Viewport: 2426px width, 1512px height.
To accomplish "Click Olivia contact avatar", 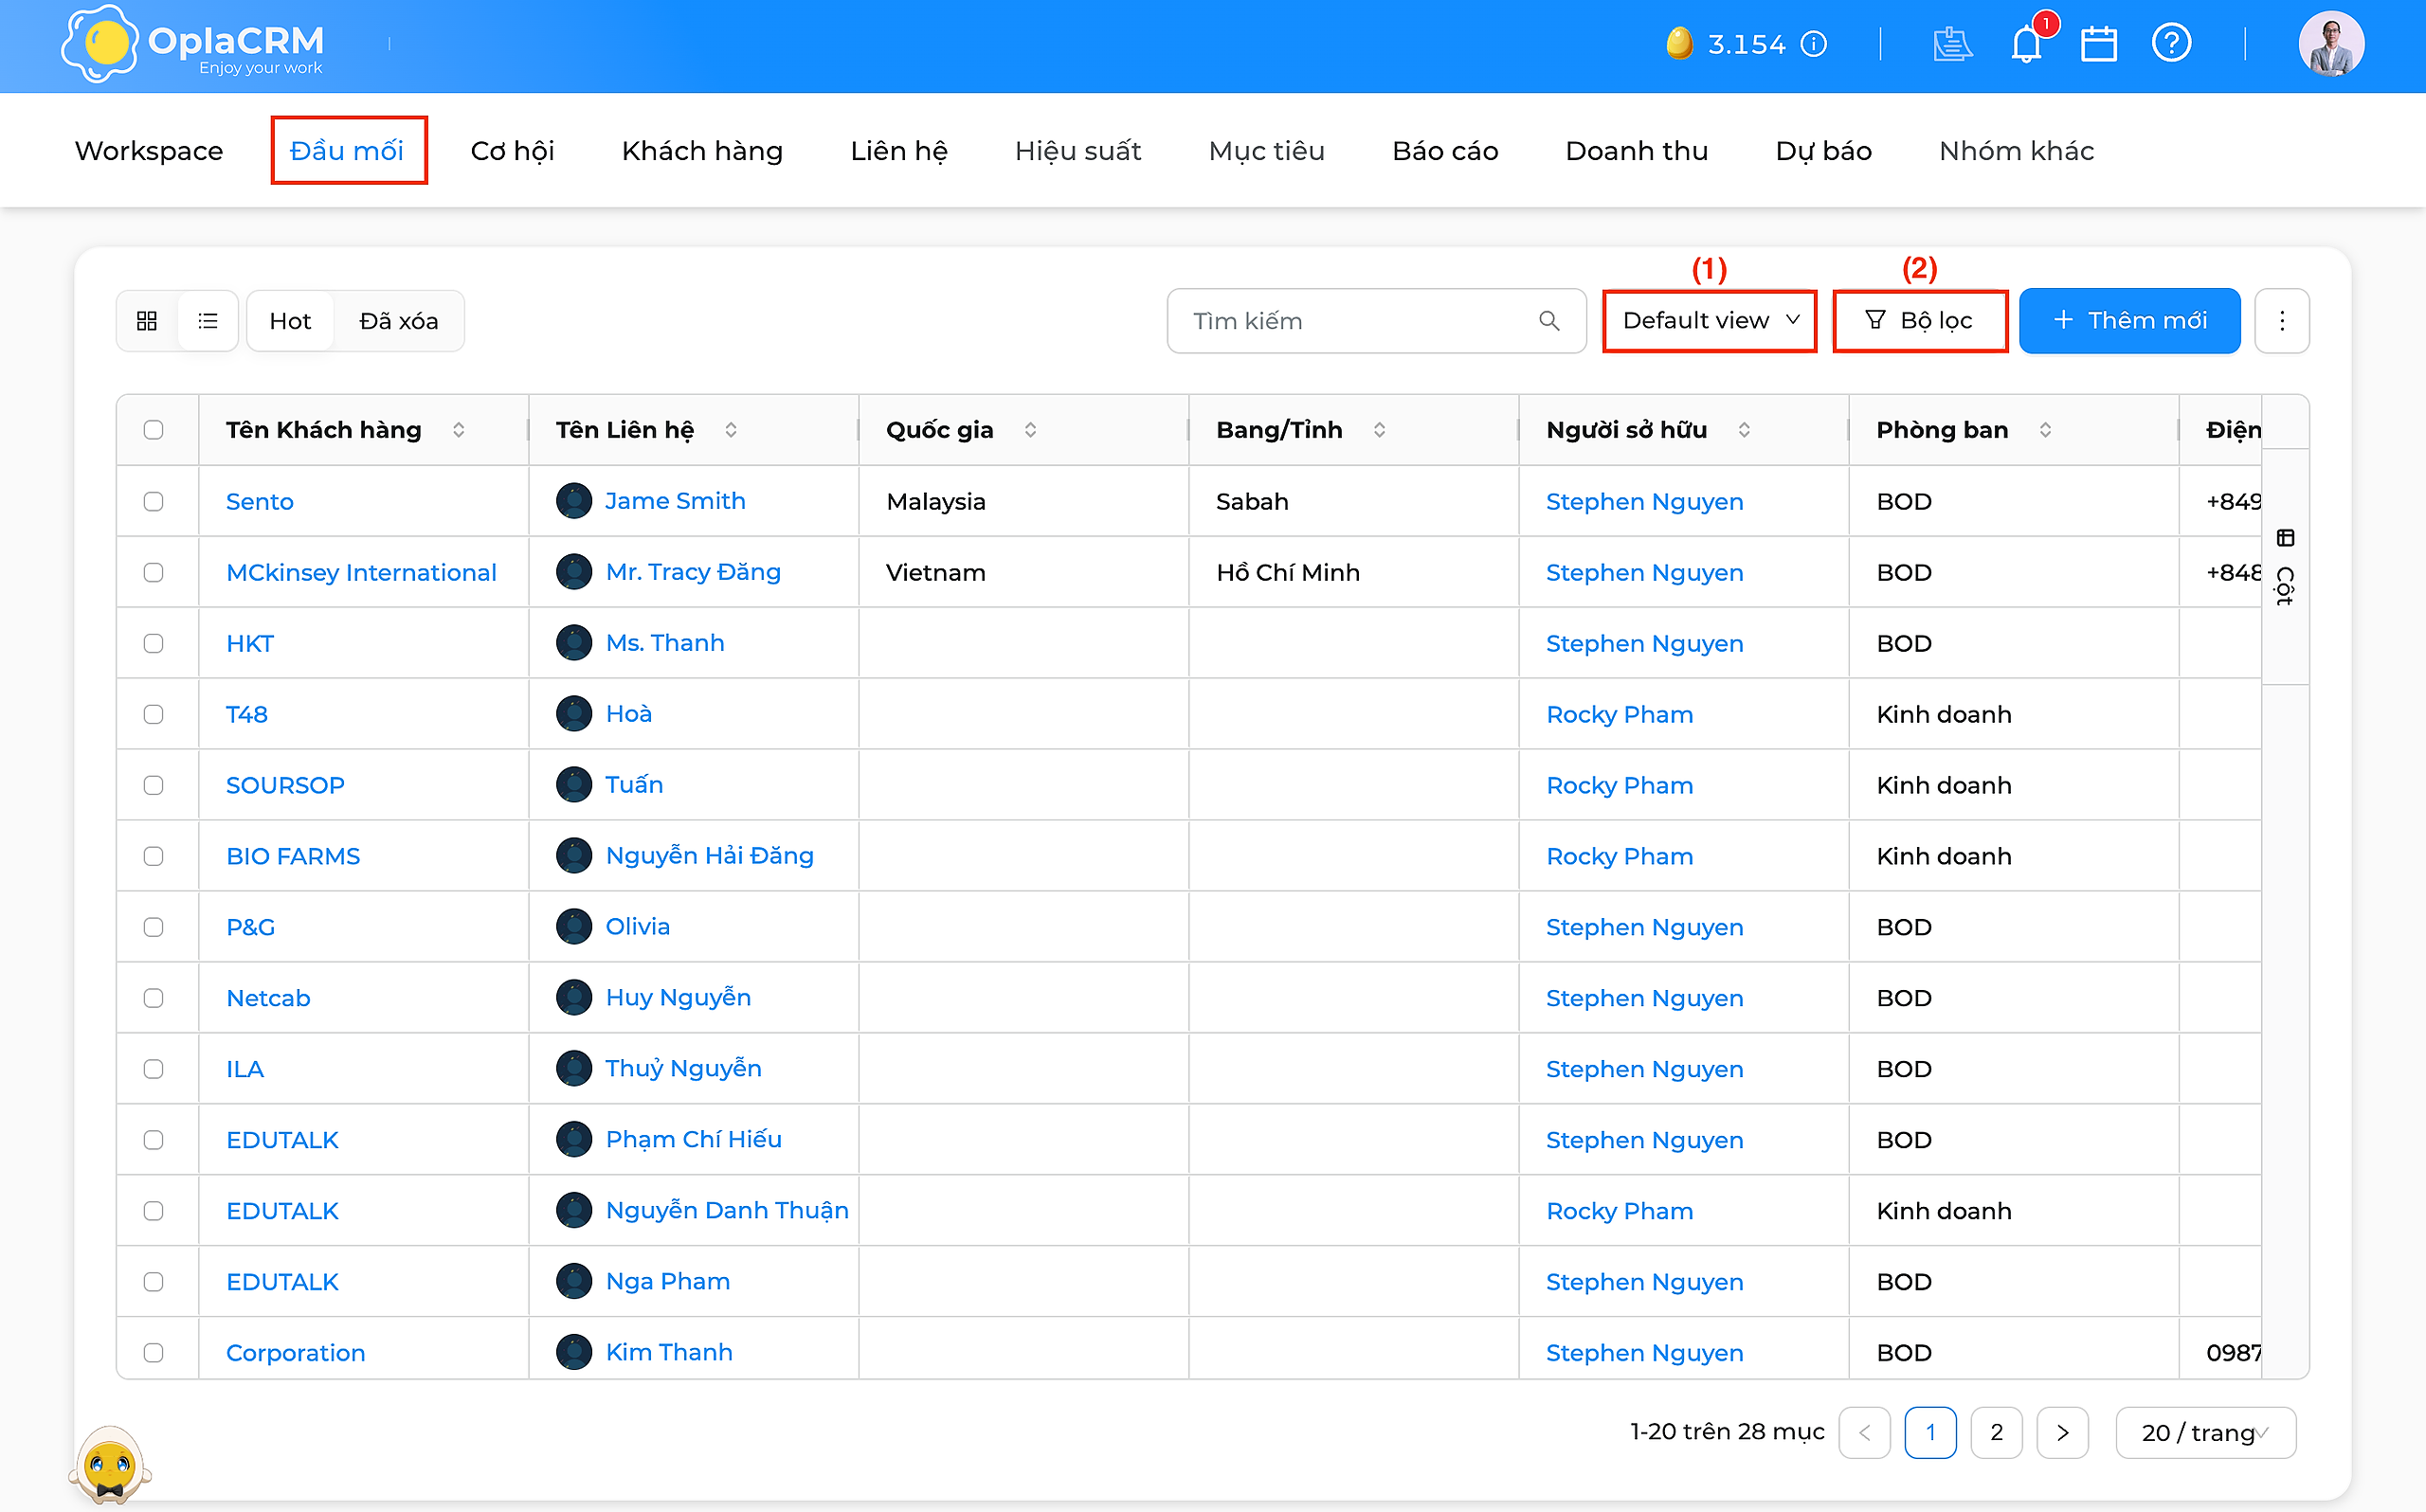I will [x=574, y=926].
